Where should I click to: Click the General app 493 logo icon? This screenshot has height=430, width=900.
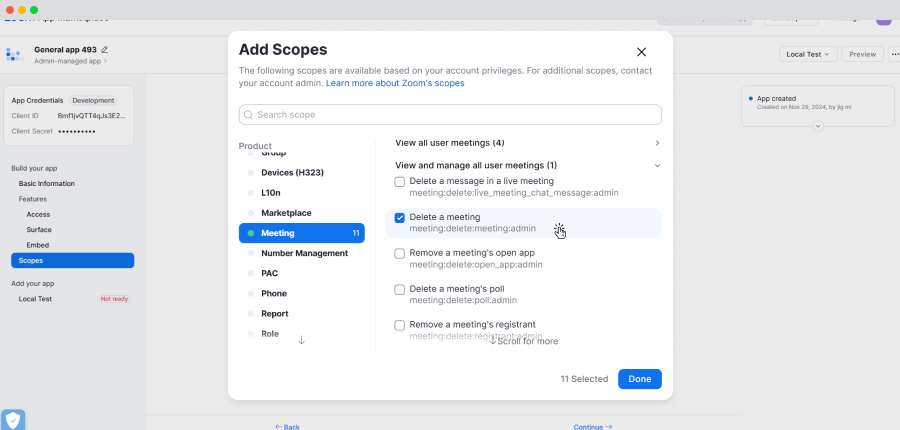coord(14,55)
